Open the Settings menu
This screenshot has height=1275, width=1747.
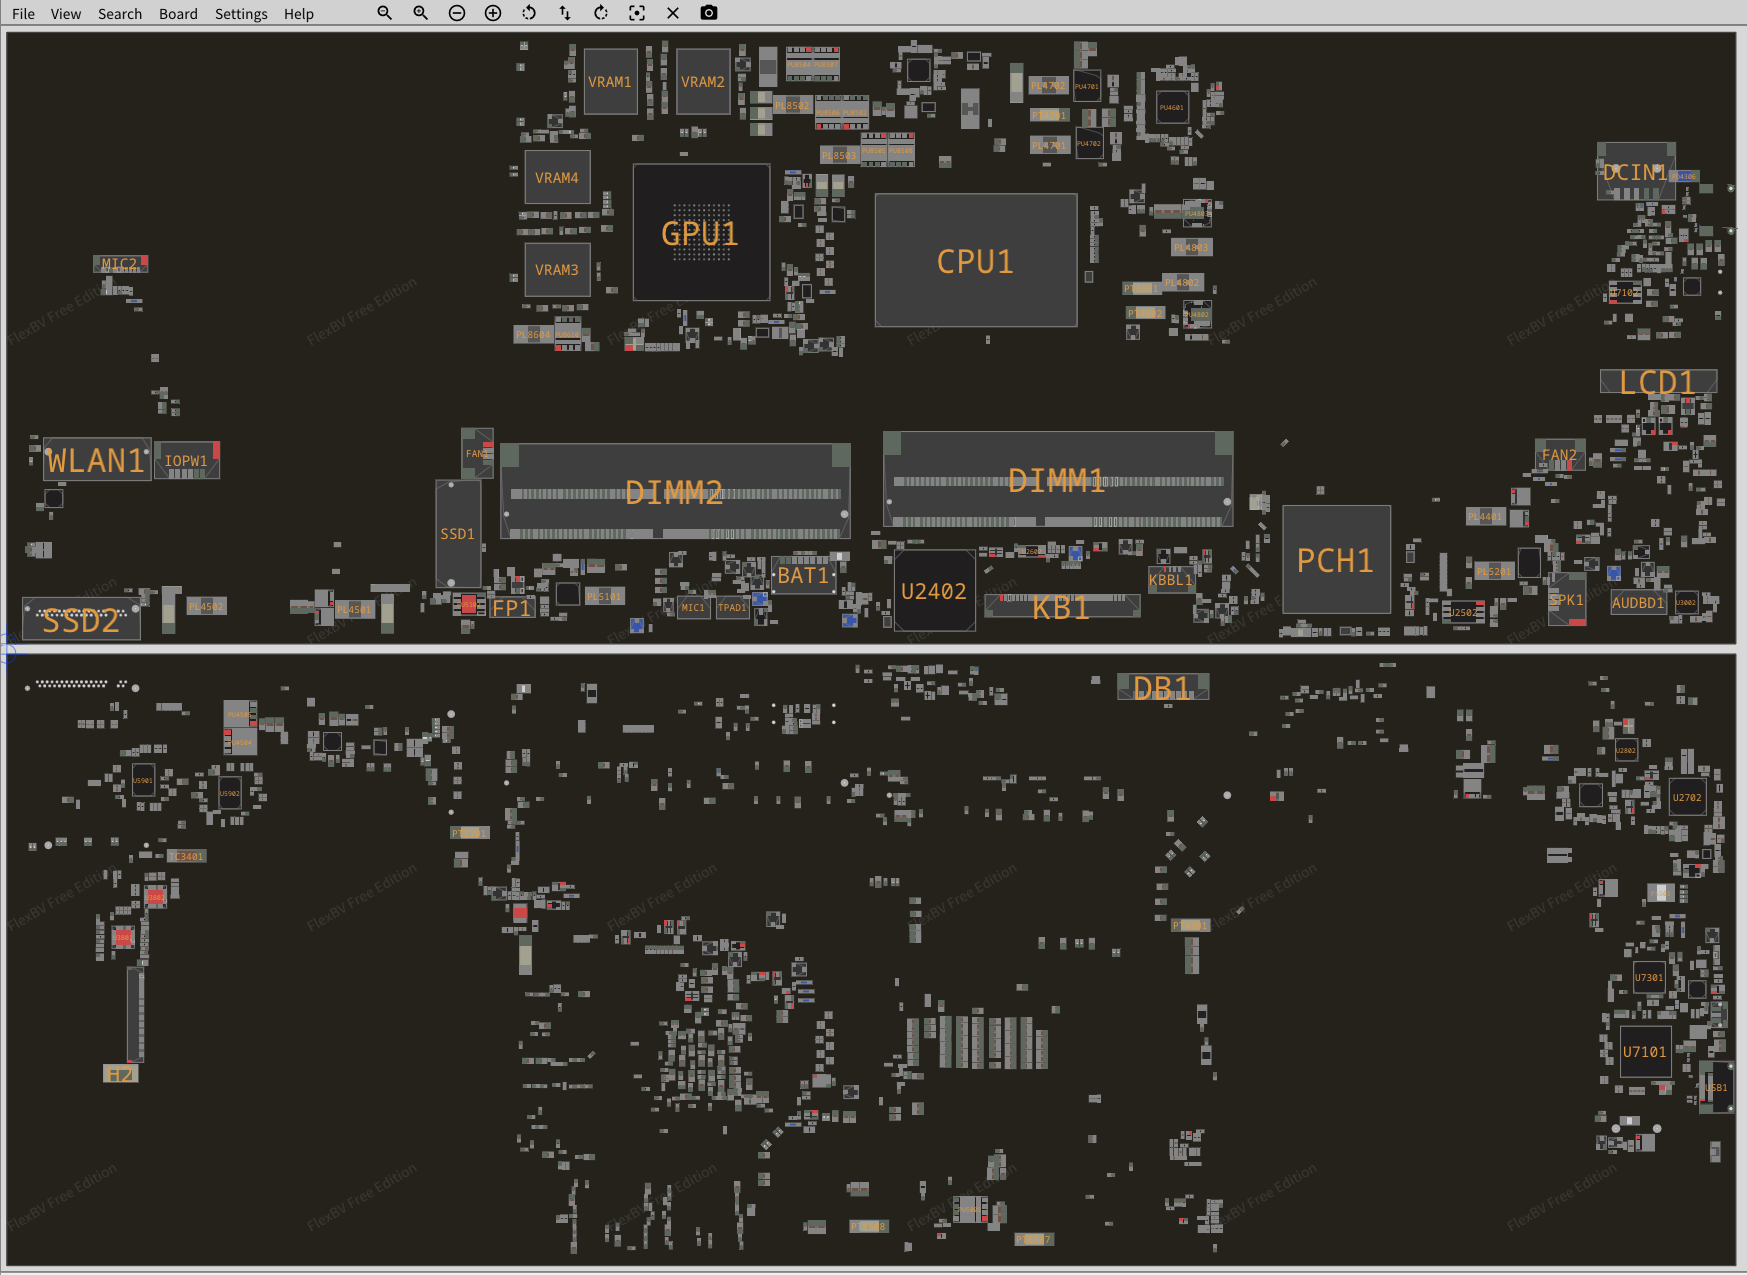(241, 14)
